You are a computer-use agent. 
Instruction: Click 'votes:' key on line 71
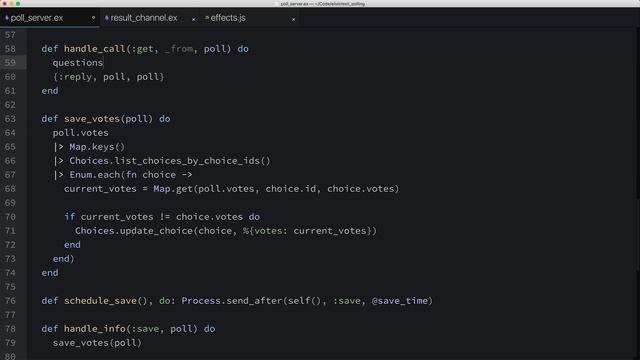coord(271,231)
